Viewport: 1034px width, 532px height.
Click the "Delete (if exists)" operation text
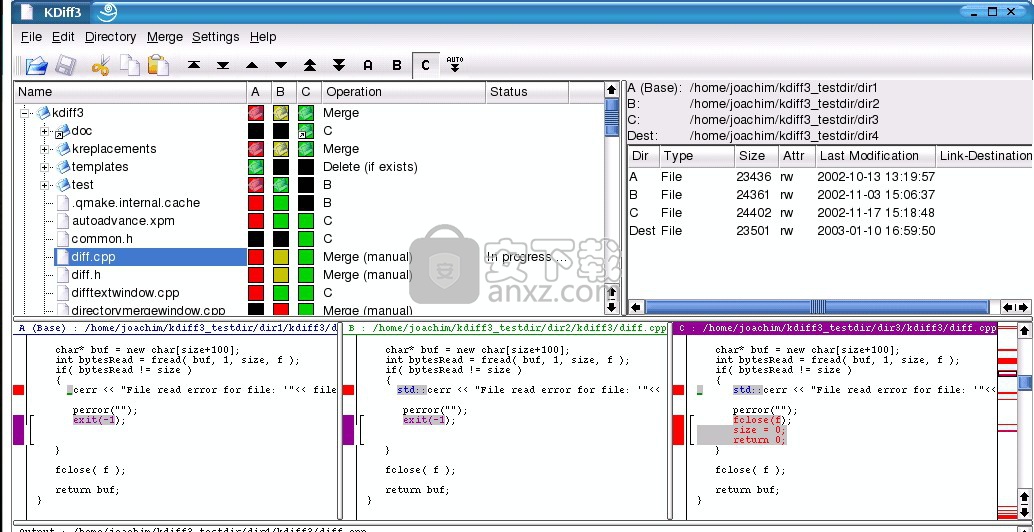point(370,167)
